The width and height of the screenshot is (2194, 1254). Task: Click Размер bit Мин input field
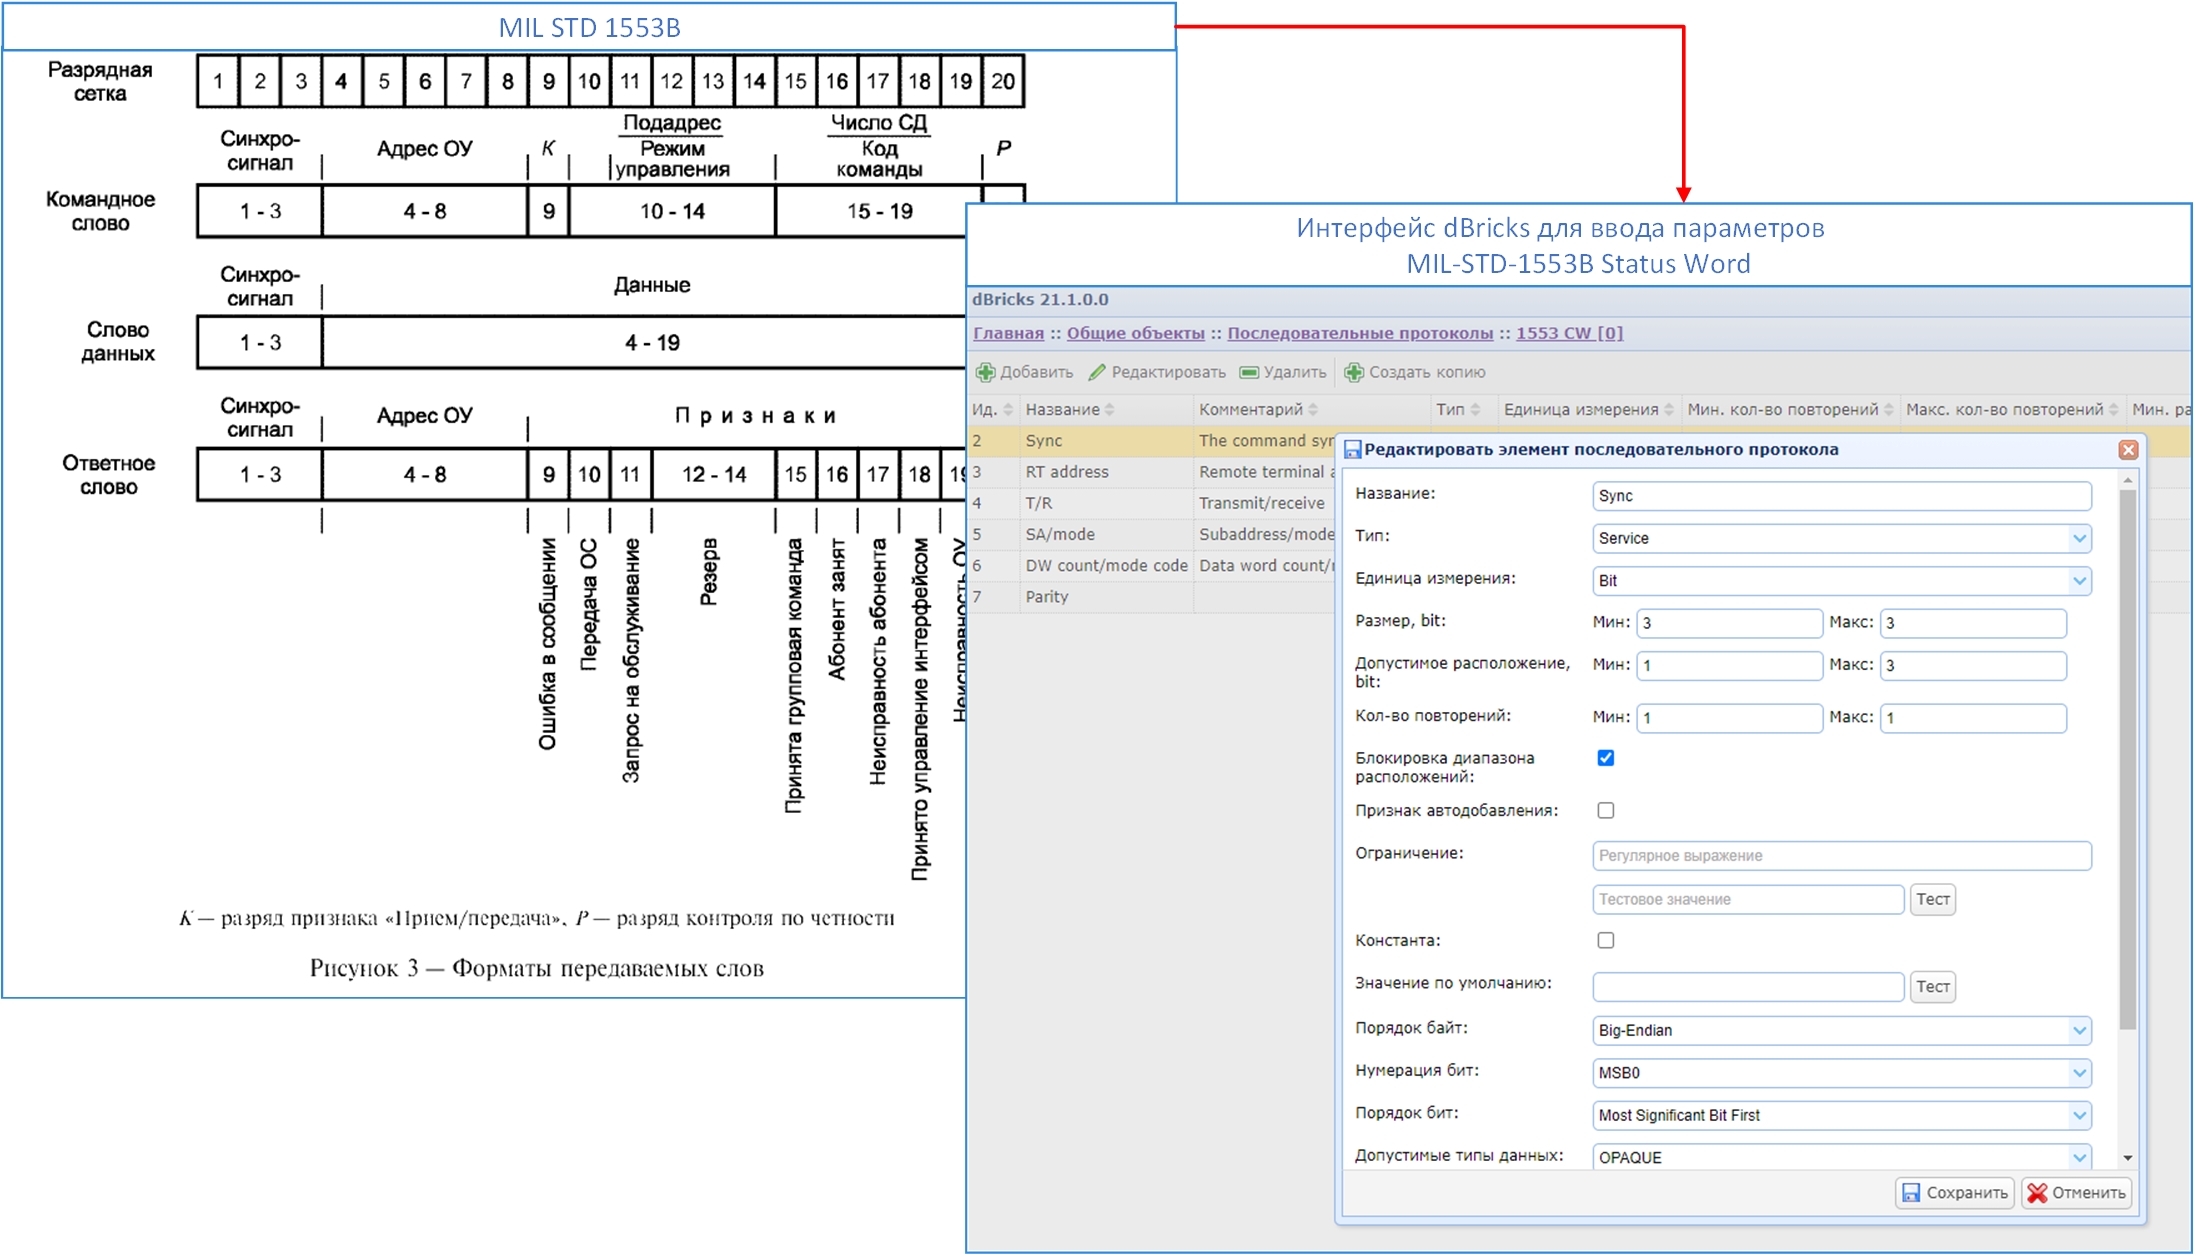click(1729, 624)
